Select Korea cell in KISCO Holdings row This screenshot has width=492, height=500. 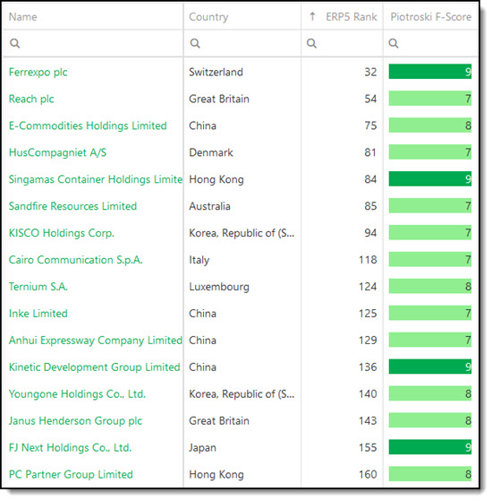tap(242, 233)
